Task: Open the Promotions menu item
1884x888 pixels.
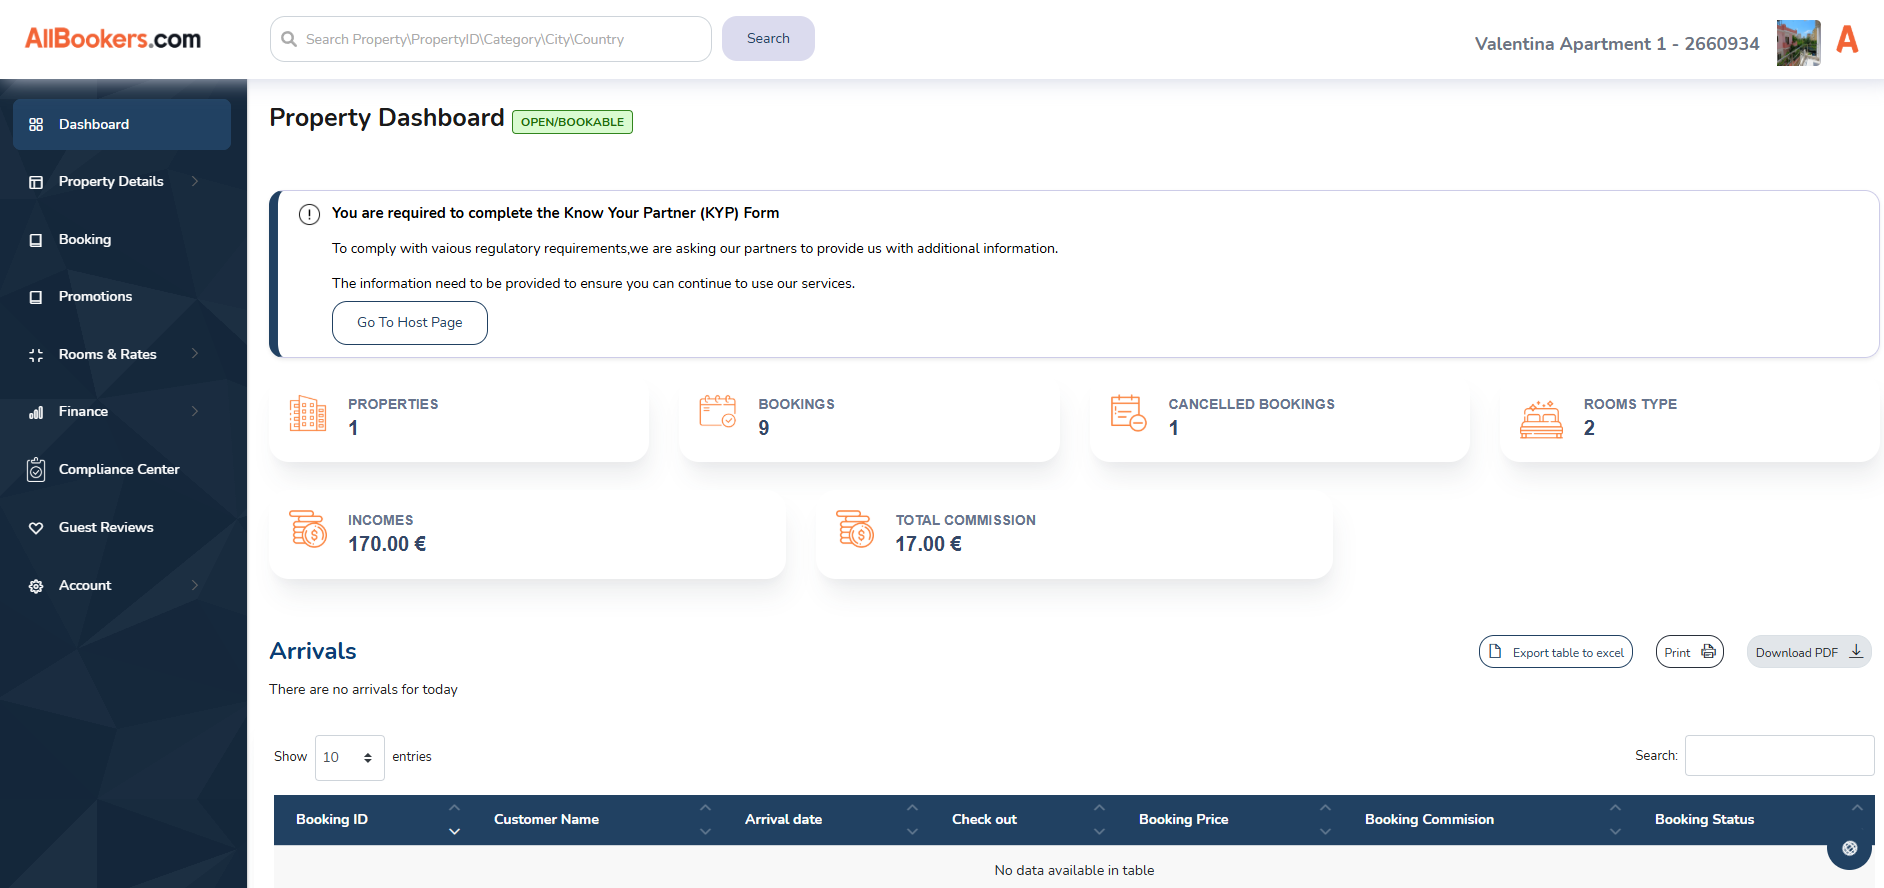Action: pyautogui.click(x=122, y=297)
